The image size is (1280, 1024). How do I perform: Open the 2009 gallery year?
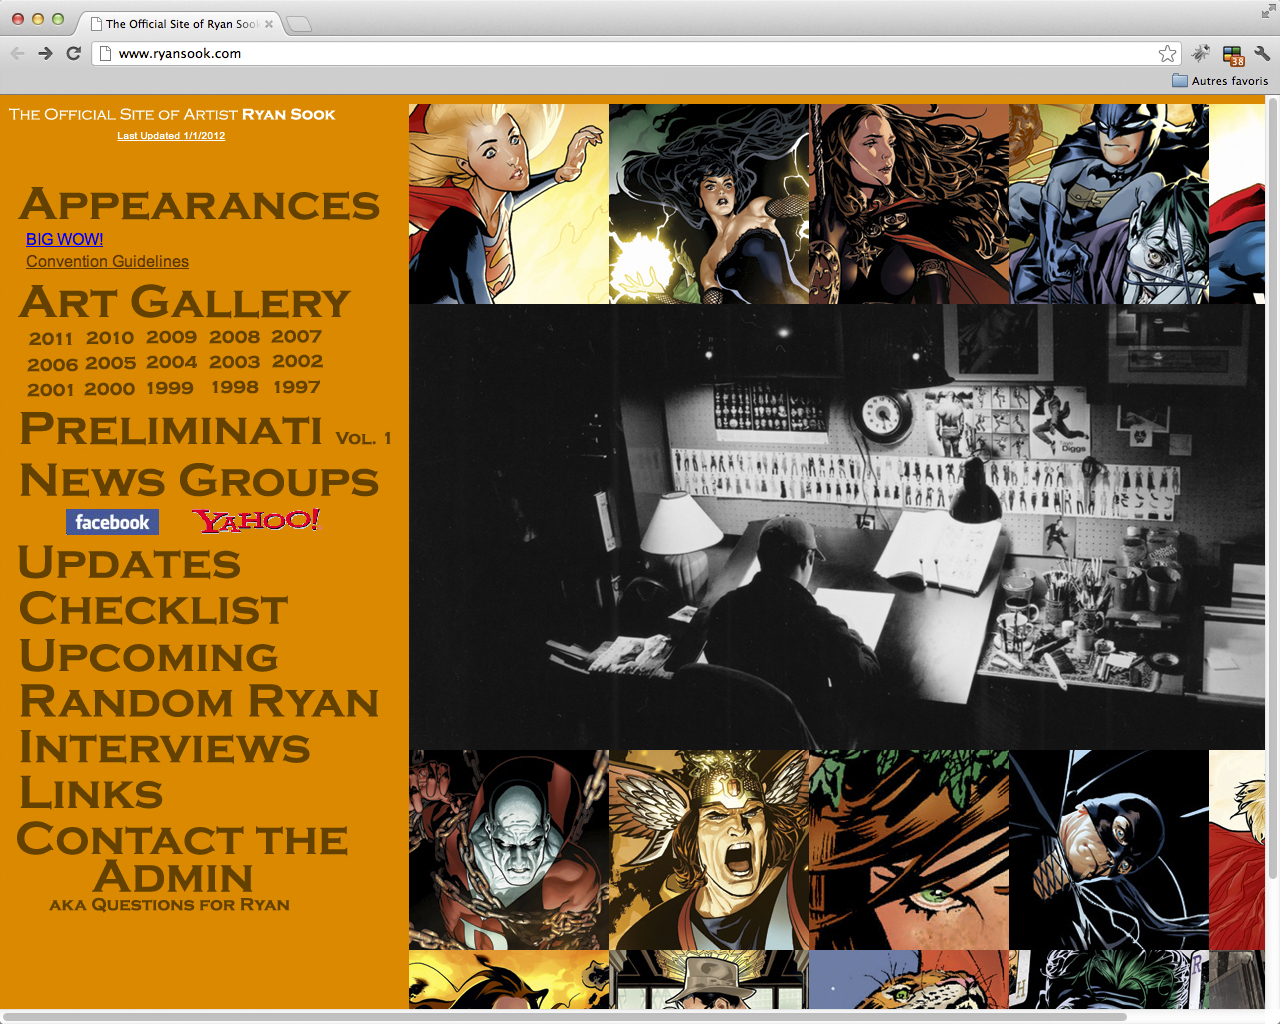click(171, 337)
